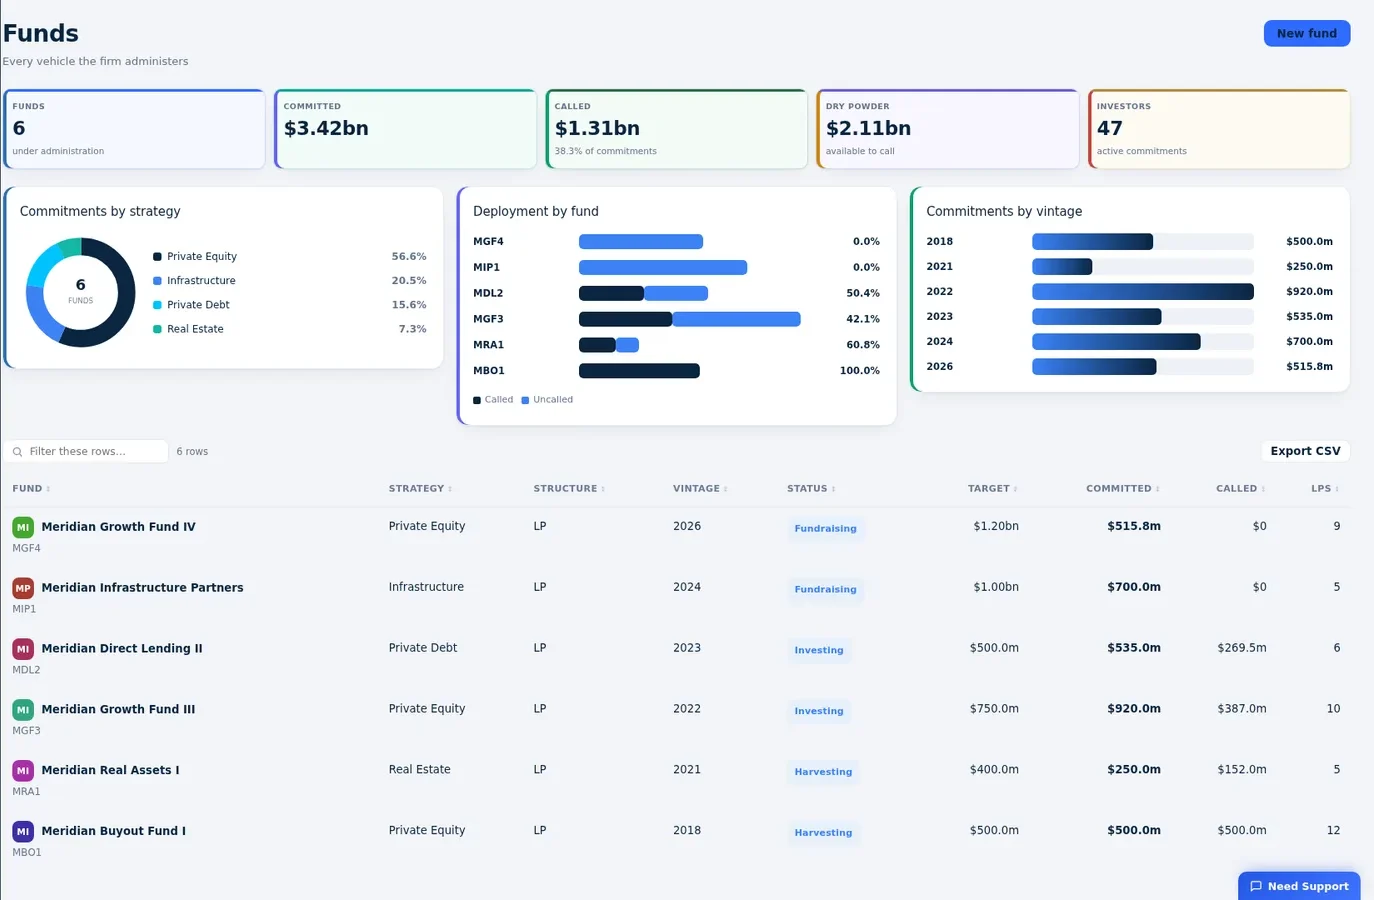Sort table by the Vintage column
The width and height of the screenshot is (1374, 900).
pos(700,489)
